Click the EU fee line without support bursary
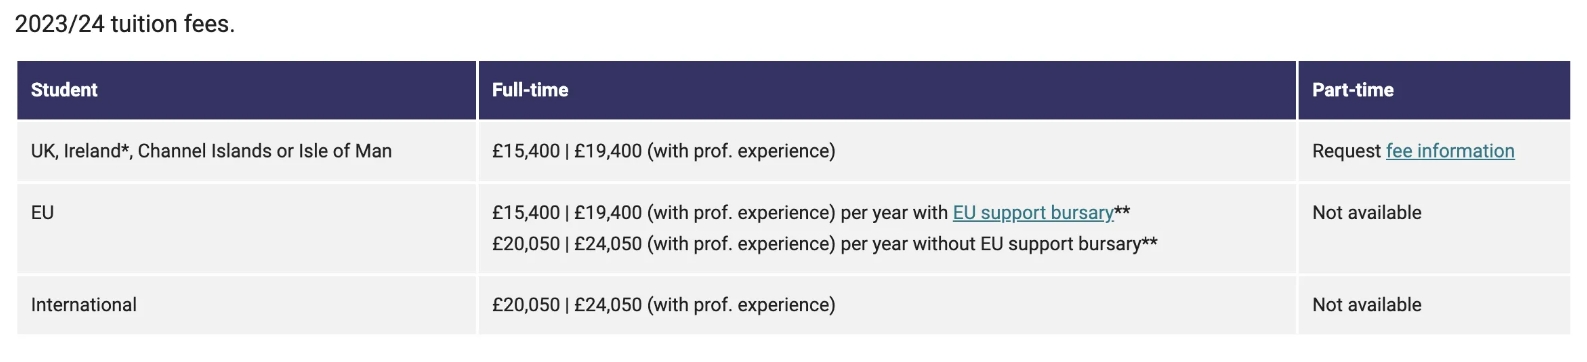Viewport: 1587px width, 362px height. pyautogui.click(x=825, y=244)
